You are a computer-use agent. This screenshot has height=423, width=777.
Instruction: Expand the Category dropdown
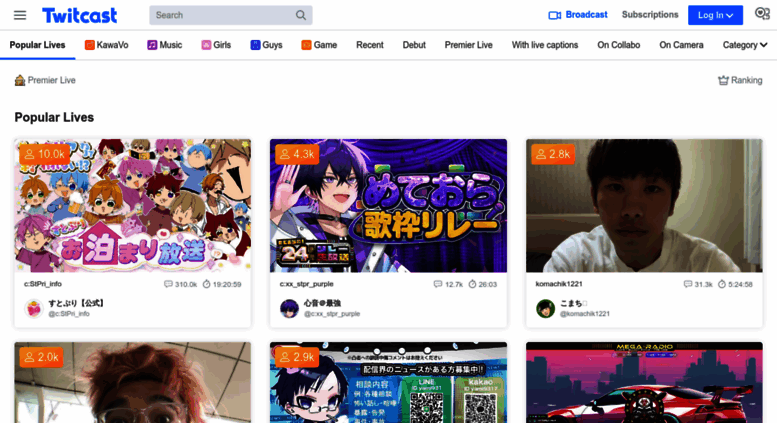pyautogui.click(x=745, y=45)
